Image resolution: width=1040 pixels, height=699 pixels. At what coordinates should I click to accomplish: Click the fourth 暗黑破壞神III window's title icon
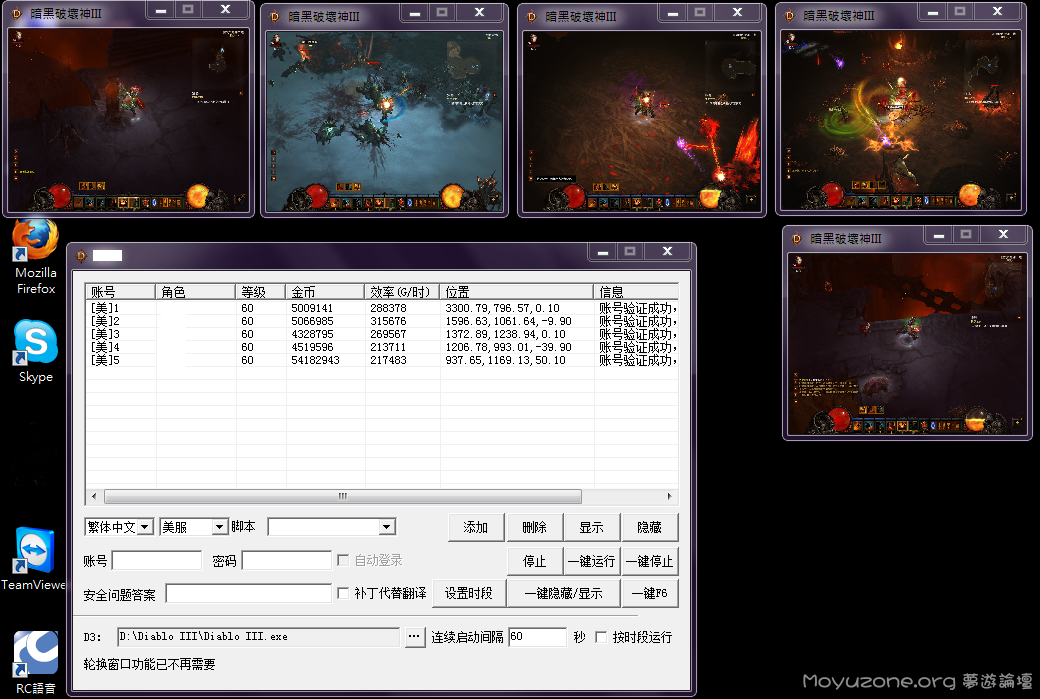(789, 15)
